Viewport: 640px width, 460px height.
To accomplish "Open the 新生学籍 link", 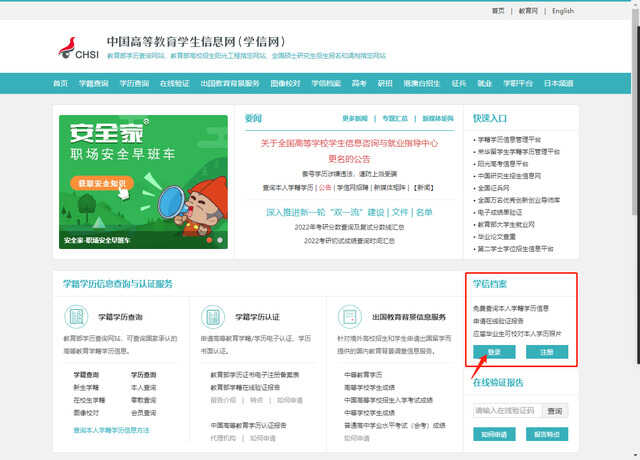I will [86, 387].
